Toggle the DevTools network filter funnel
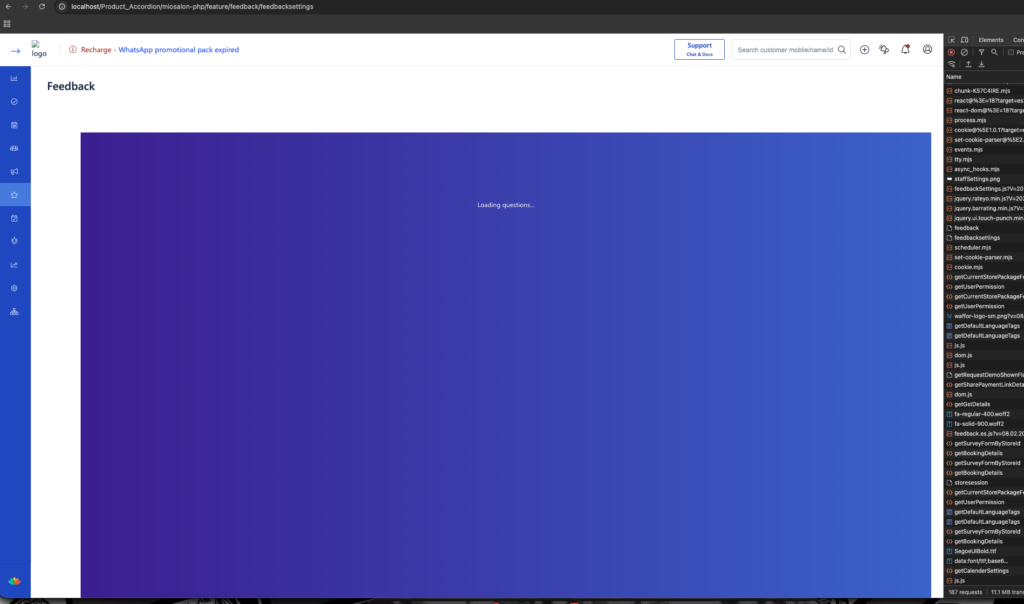 pyautogui.click(x=982, y=52)
